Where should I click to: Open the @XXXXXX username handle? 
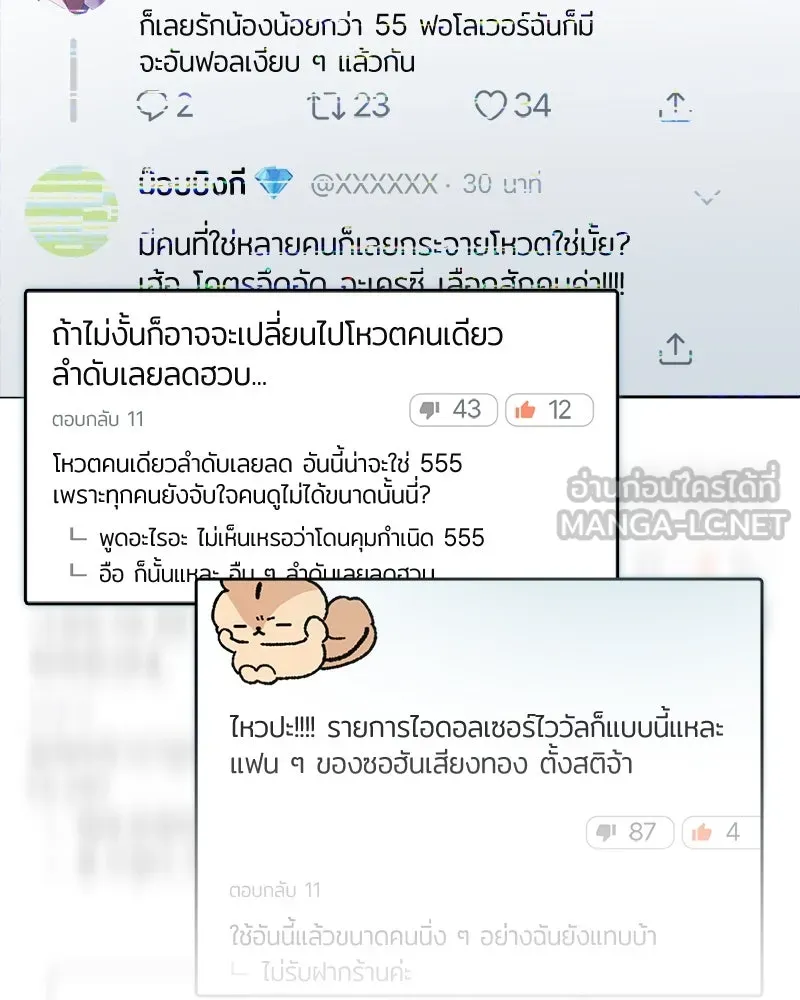[374, 184]
